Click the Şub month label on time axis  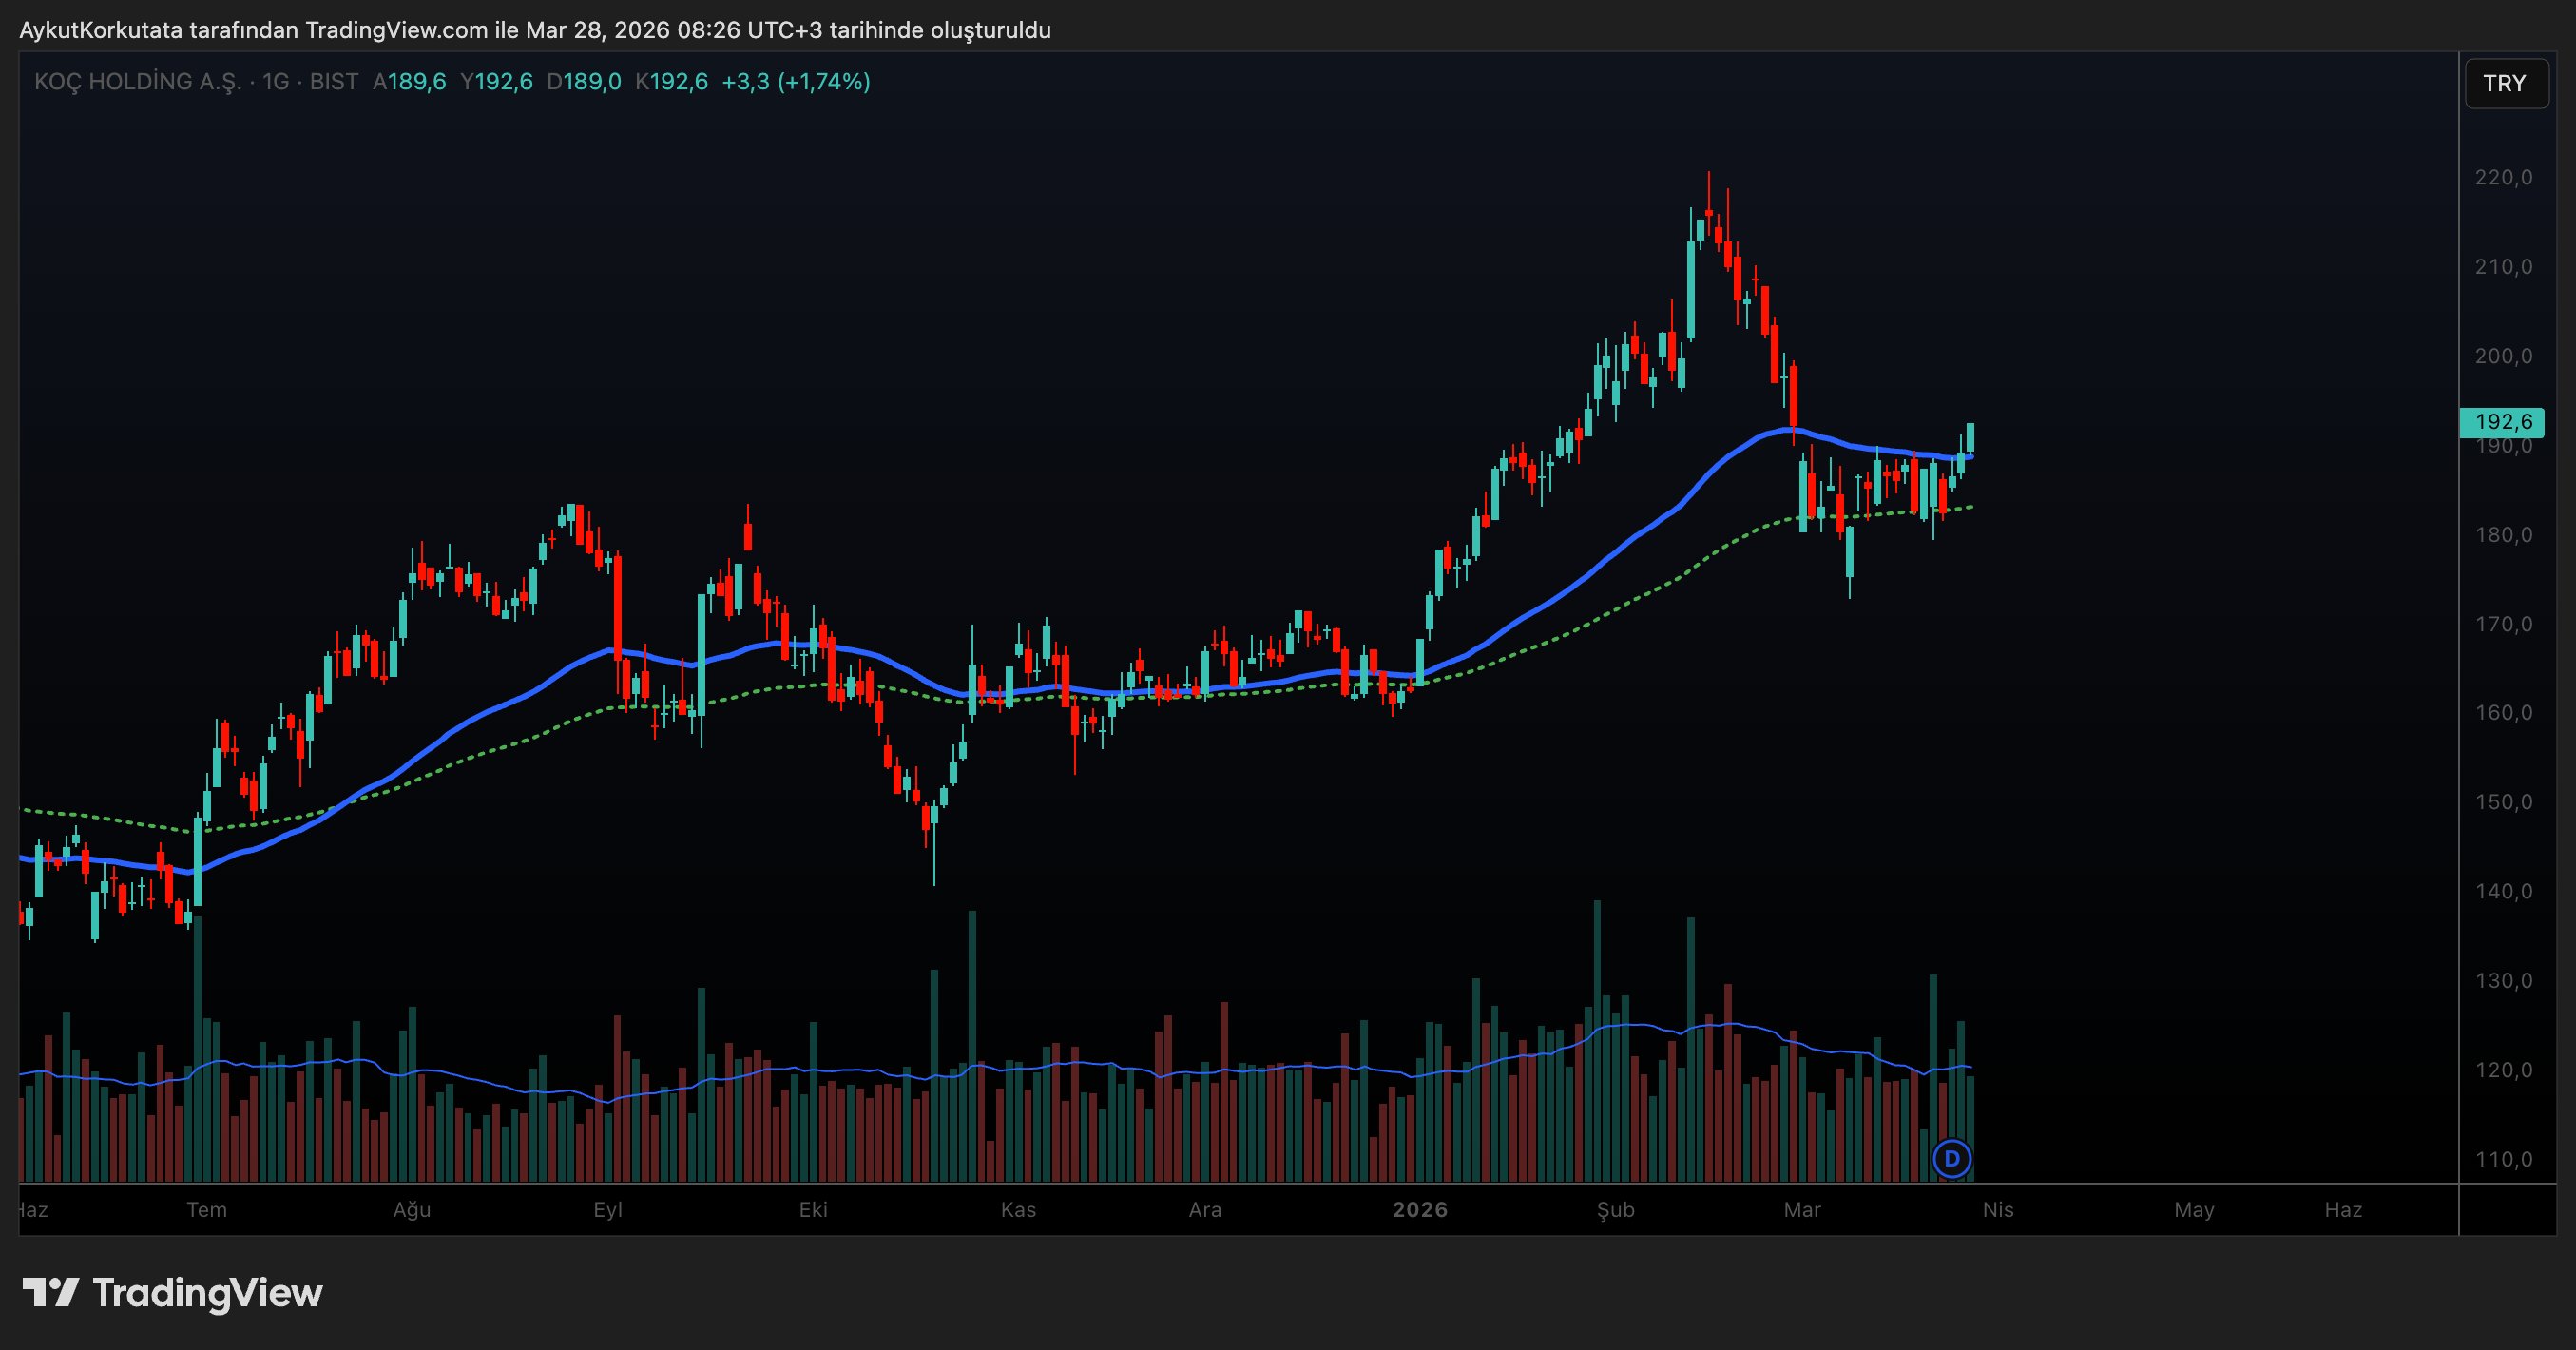(1615, 1210)
